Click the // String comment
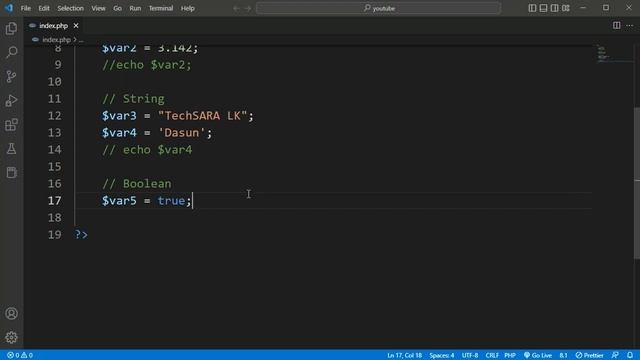640x360 pixels. (x=133, y=99)
